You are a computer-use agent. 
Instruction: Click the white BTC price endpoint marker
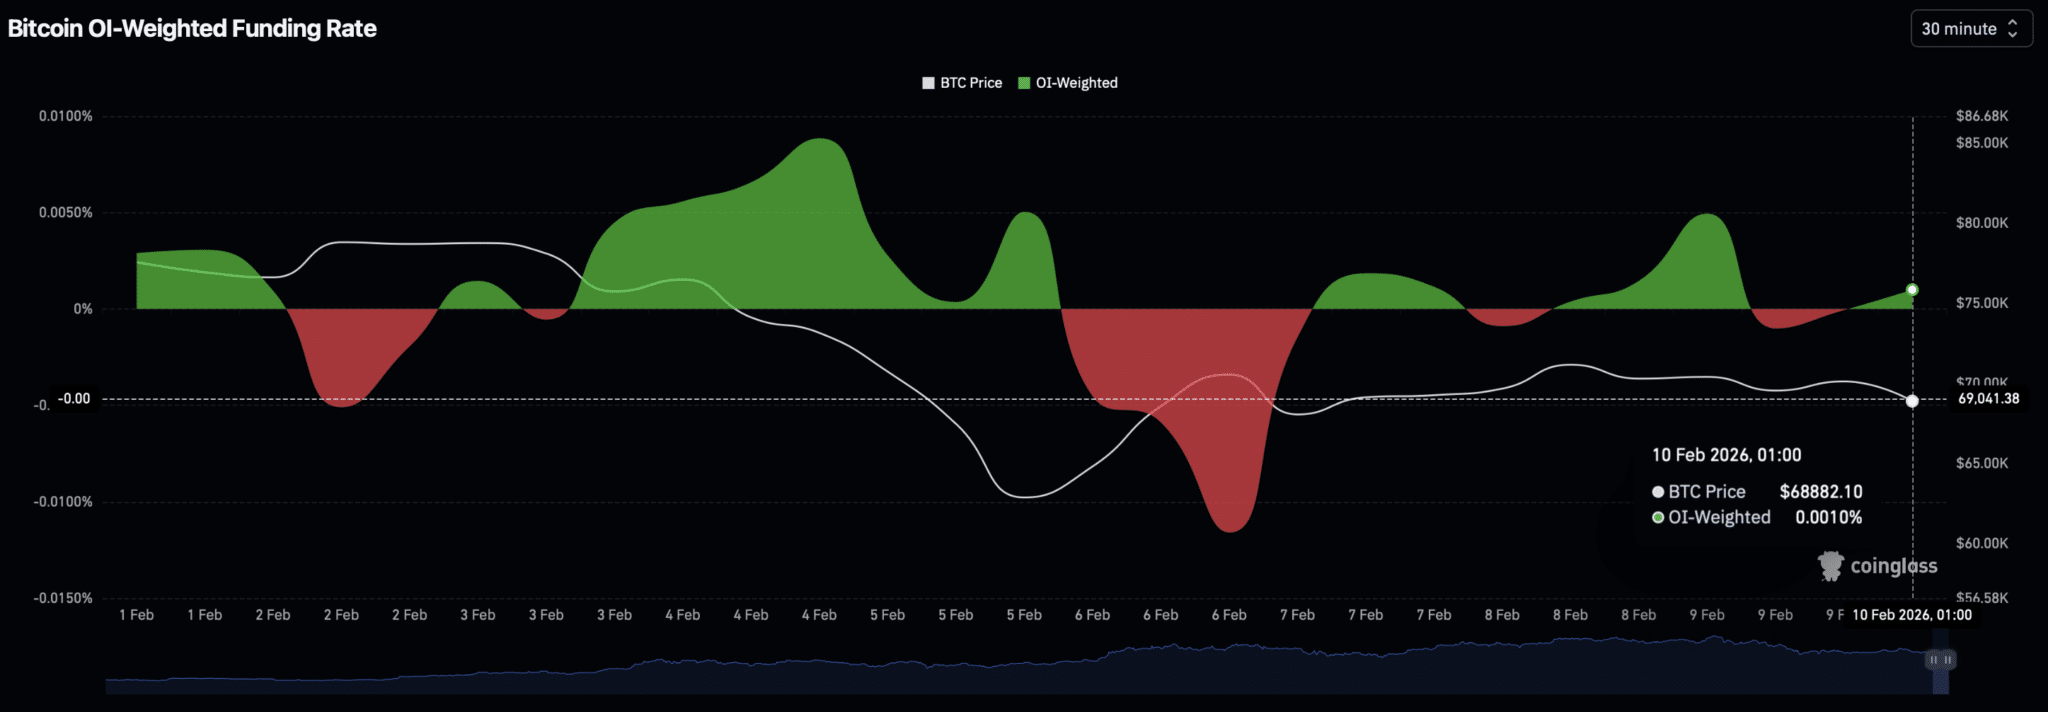coord(1912,401)
